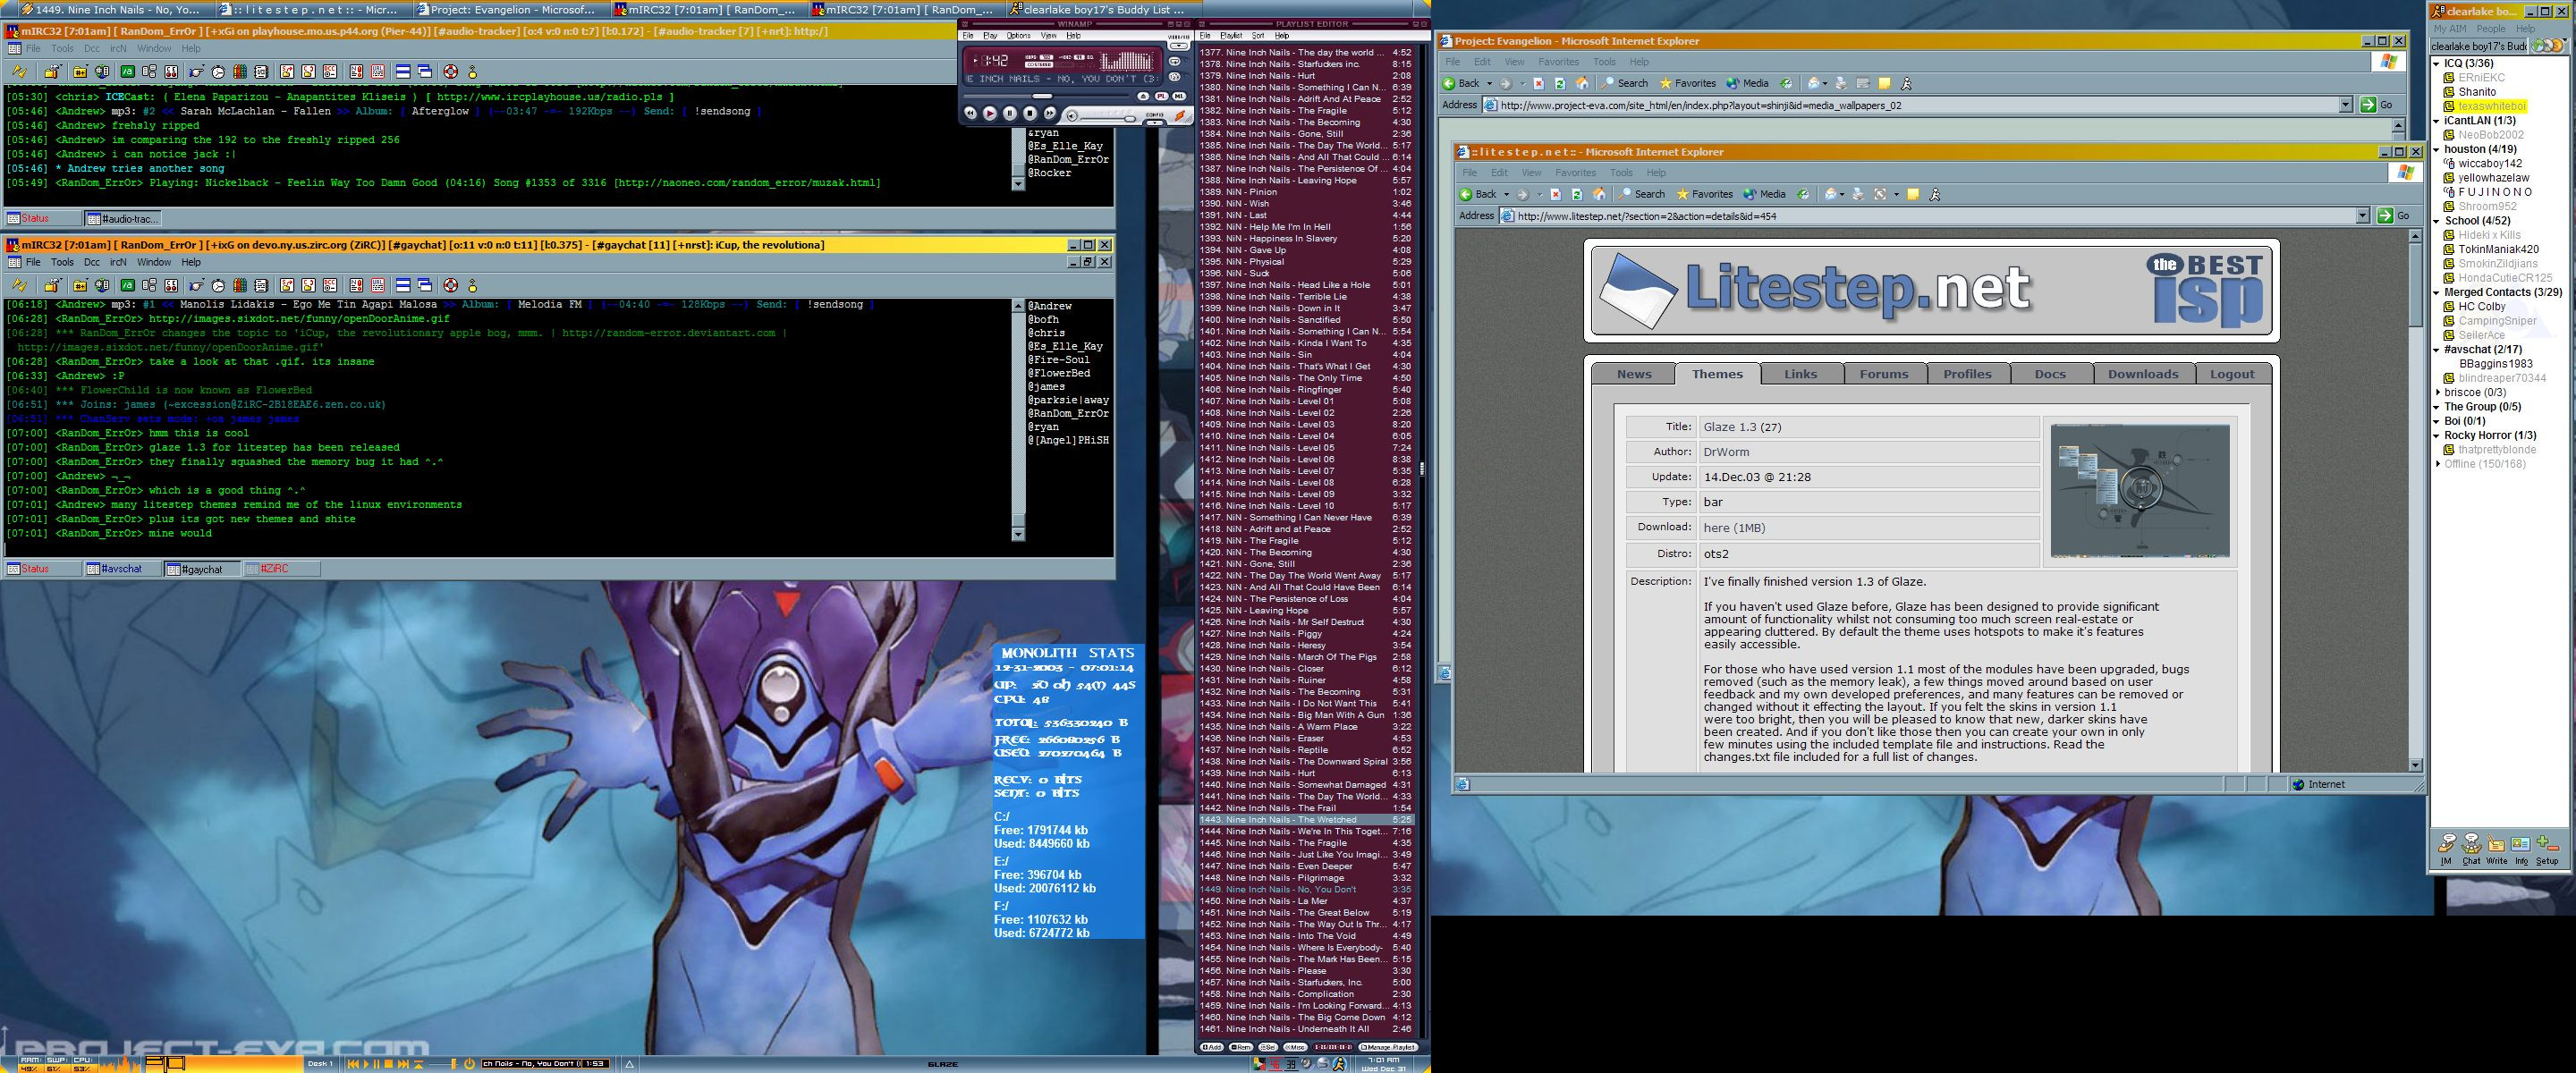Click Stop icon in litestep.net browser
Screen dimensions: 2576x1073
coord(1556,194)
